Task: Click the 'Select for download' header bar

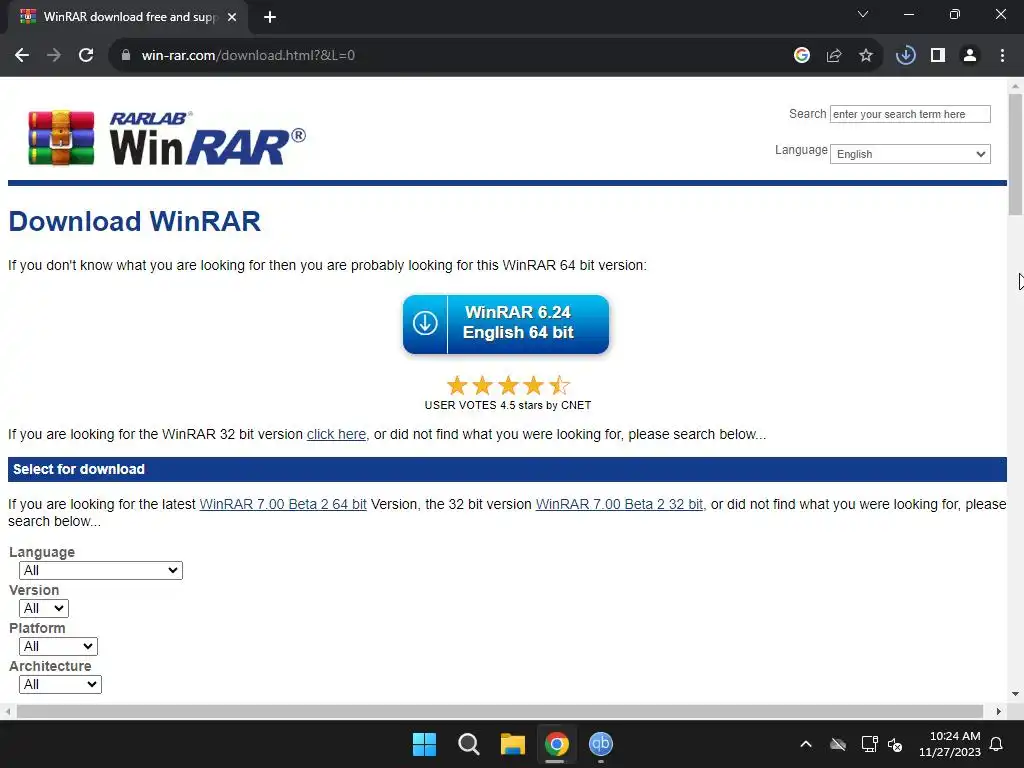Action: tap(507, 470)
